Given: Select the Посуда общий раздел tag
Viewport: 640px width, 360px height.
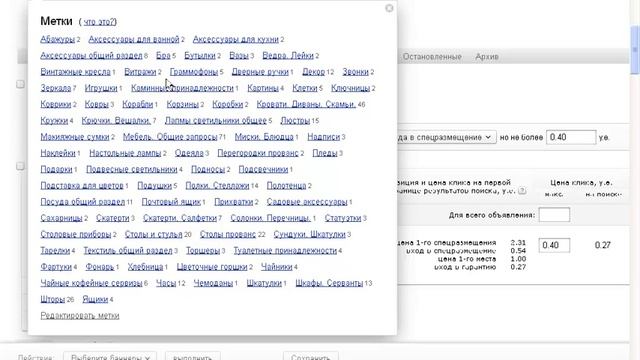Looking at the screenshot, I should (82, 202).
